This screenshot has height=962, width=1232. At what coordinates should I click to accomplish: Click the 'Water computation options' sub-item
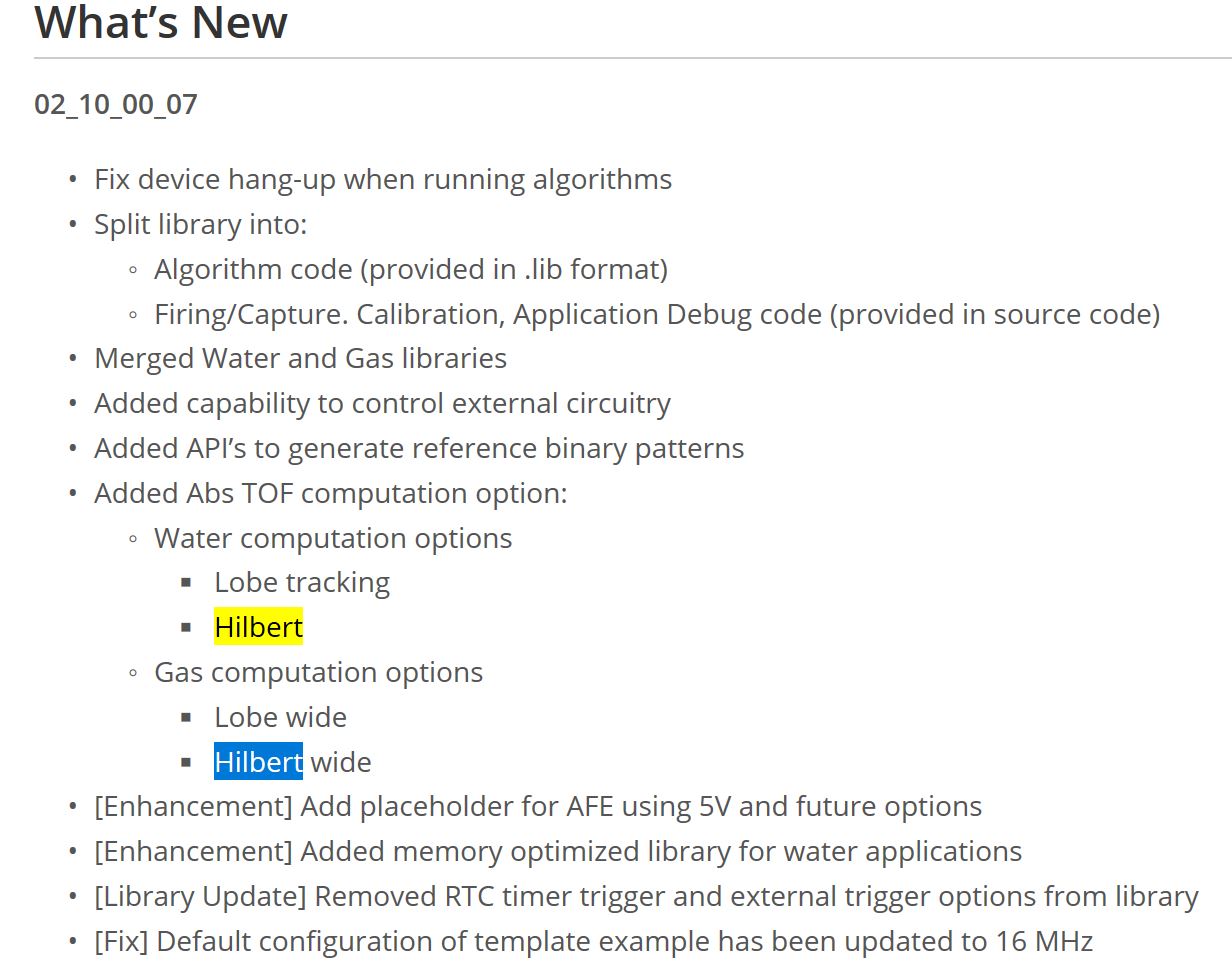coord(333,538)
